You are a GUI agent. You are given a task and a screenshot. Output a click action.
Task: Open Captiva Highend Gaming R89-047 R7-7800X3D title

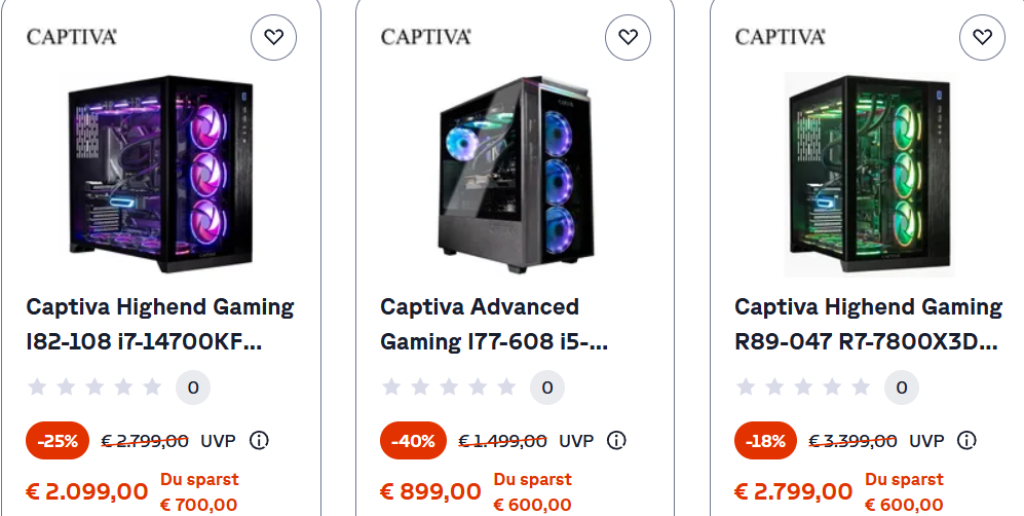(x=868, y=324)
